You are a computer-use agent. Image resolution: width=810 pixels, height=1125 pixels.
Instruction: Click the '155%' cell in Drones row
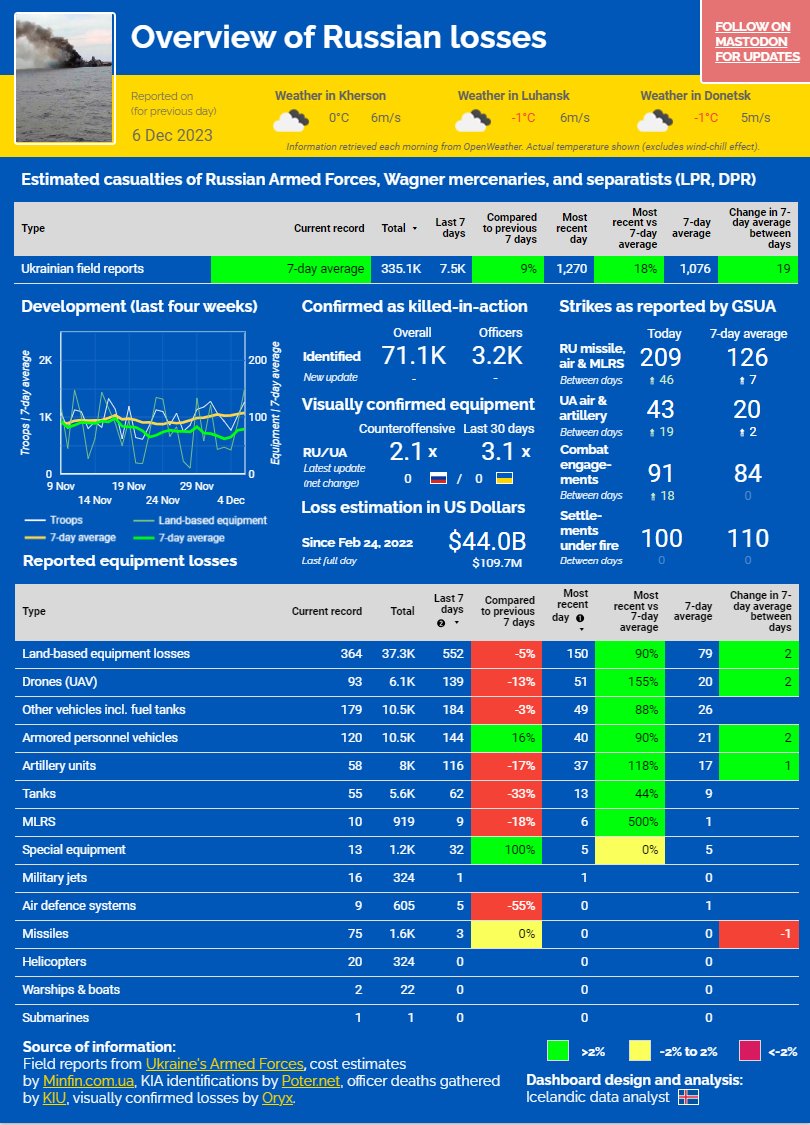tap(631, 682)
